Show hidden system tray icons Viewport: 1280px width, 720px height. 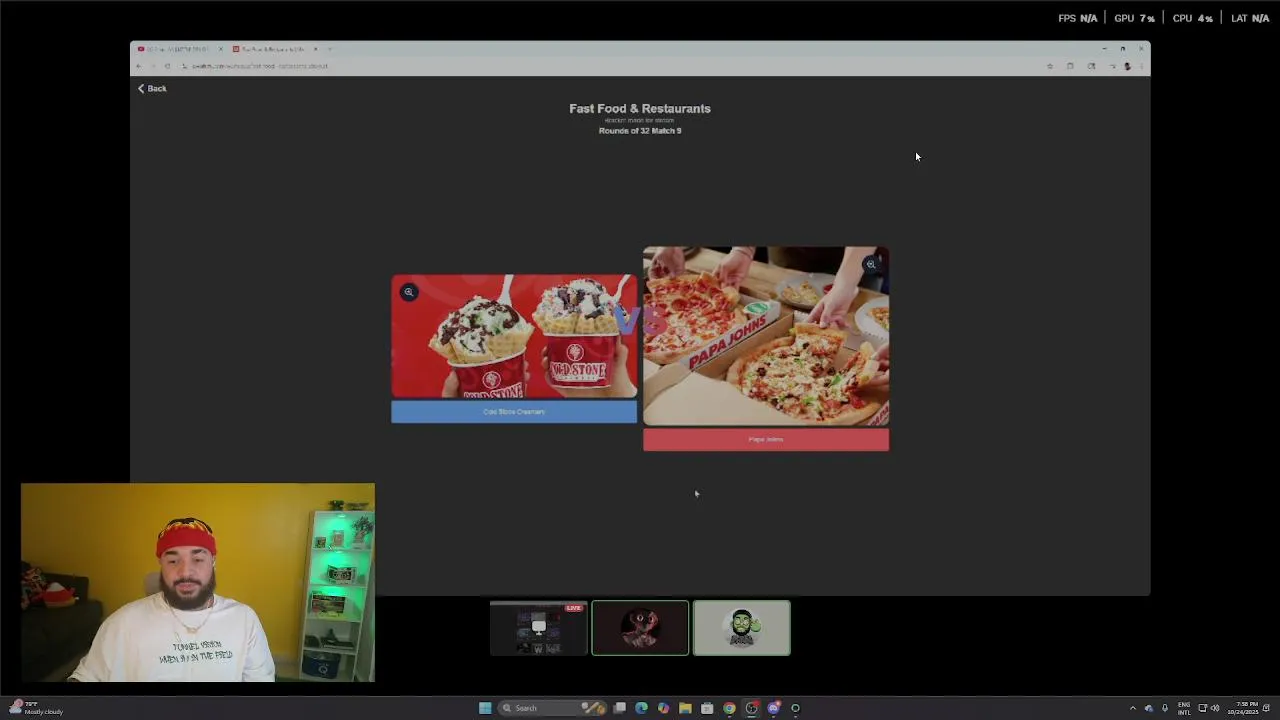pyautogui.click(x=1133, y=708)
